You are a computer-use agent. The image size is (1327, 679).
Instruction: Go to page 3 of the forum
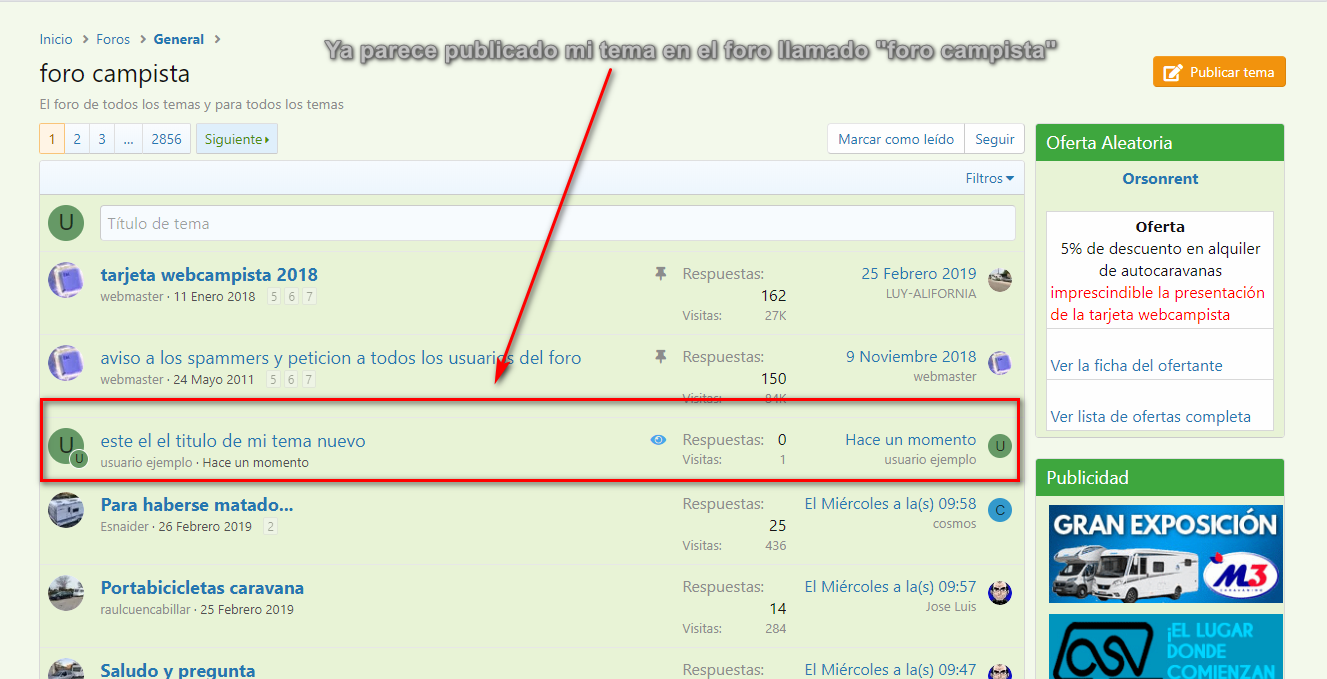coord(102,139)
